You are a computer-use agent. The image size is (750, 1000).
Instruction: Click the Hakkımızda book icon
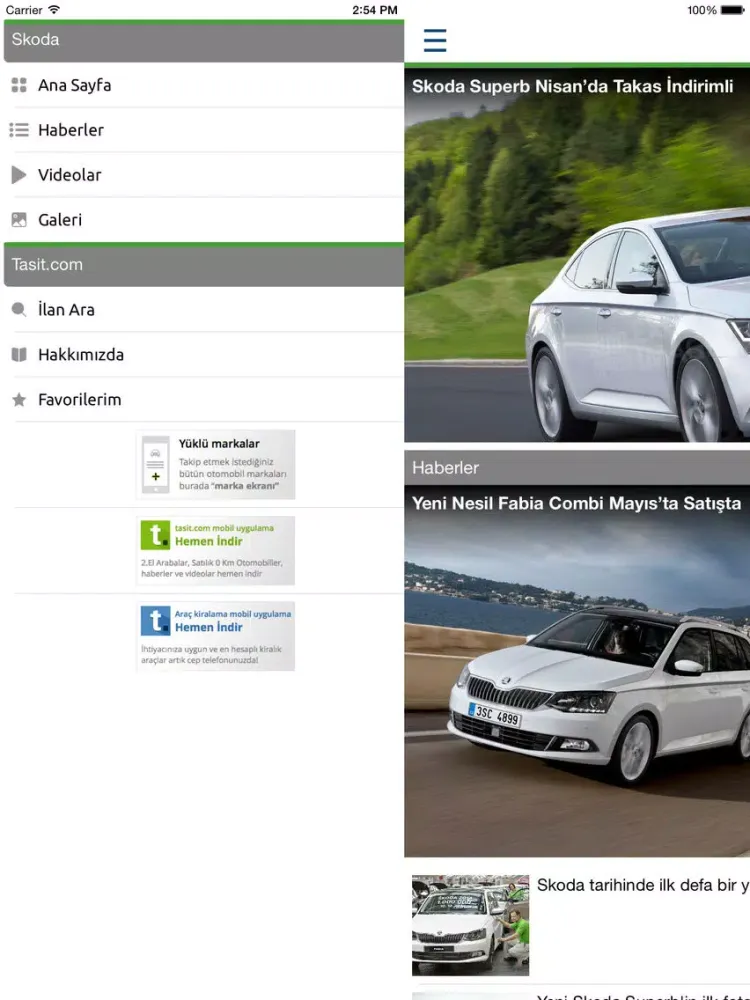coord(19,355)
